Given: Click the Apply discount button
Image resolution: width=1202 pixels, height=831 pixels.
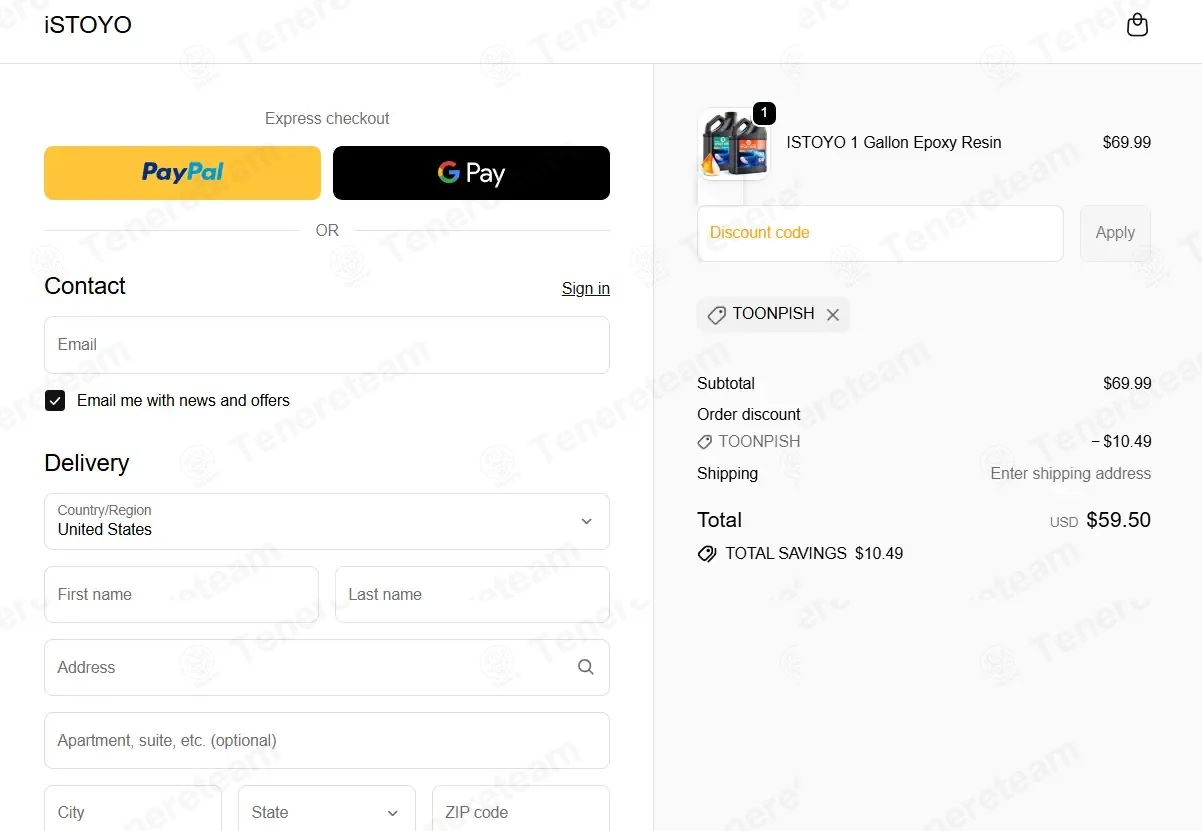Looking at the screenshot, I should [1115, 233].
